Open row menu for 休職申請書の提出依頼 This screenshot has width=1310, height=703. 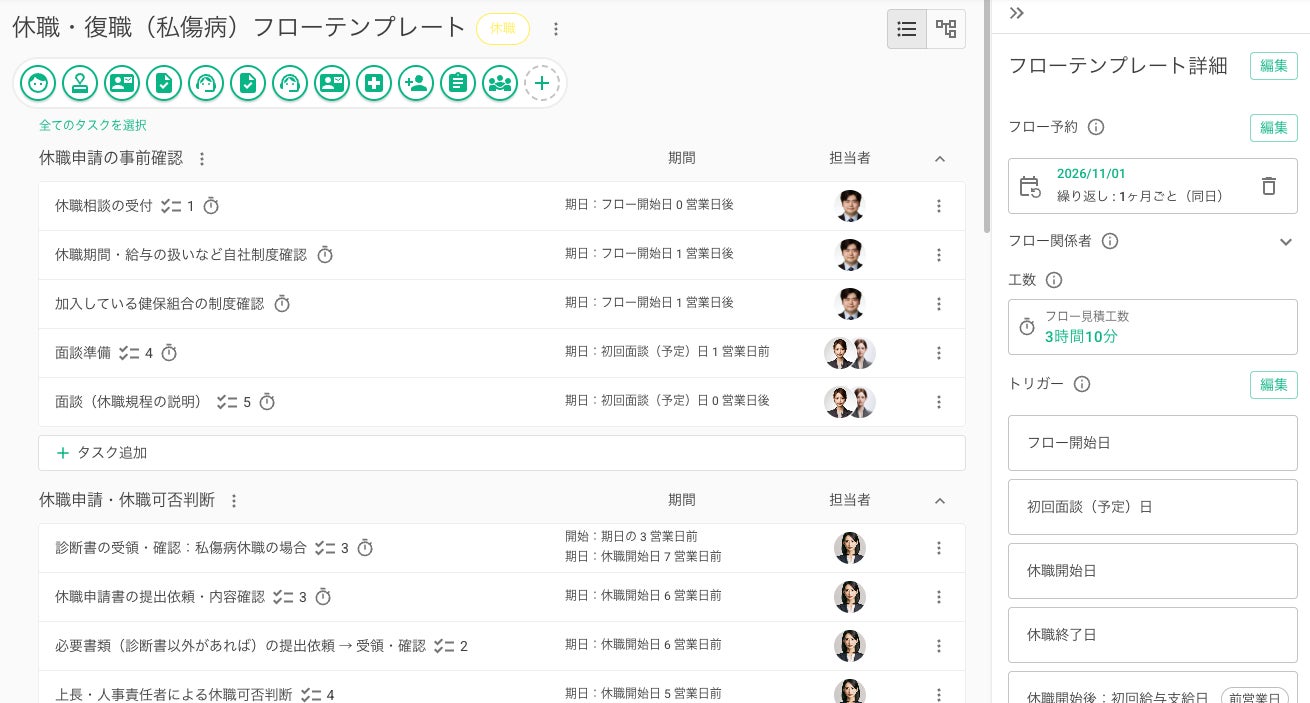coord(938,597)
